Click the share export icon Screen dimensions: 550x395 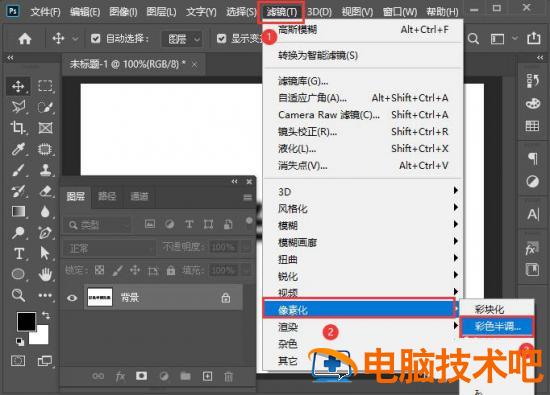[534, 38]
